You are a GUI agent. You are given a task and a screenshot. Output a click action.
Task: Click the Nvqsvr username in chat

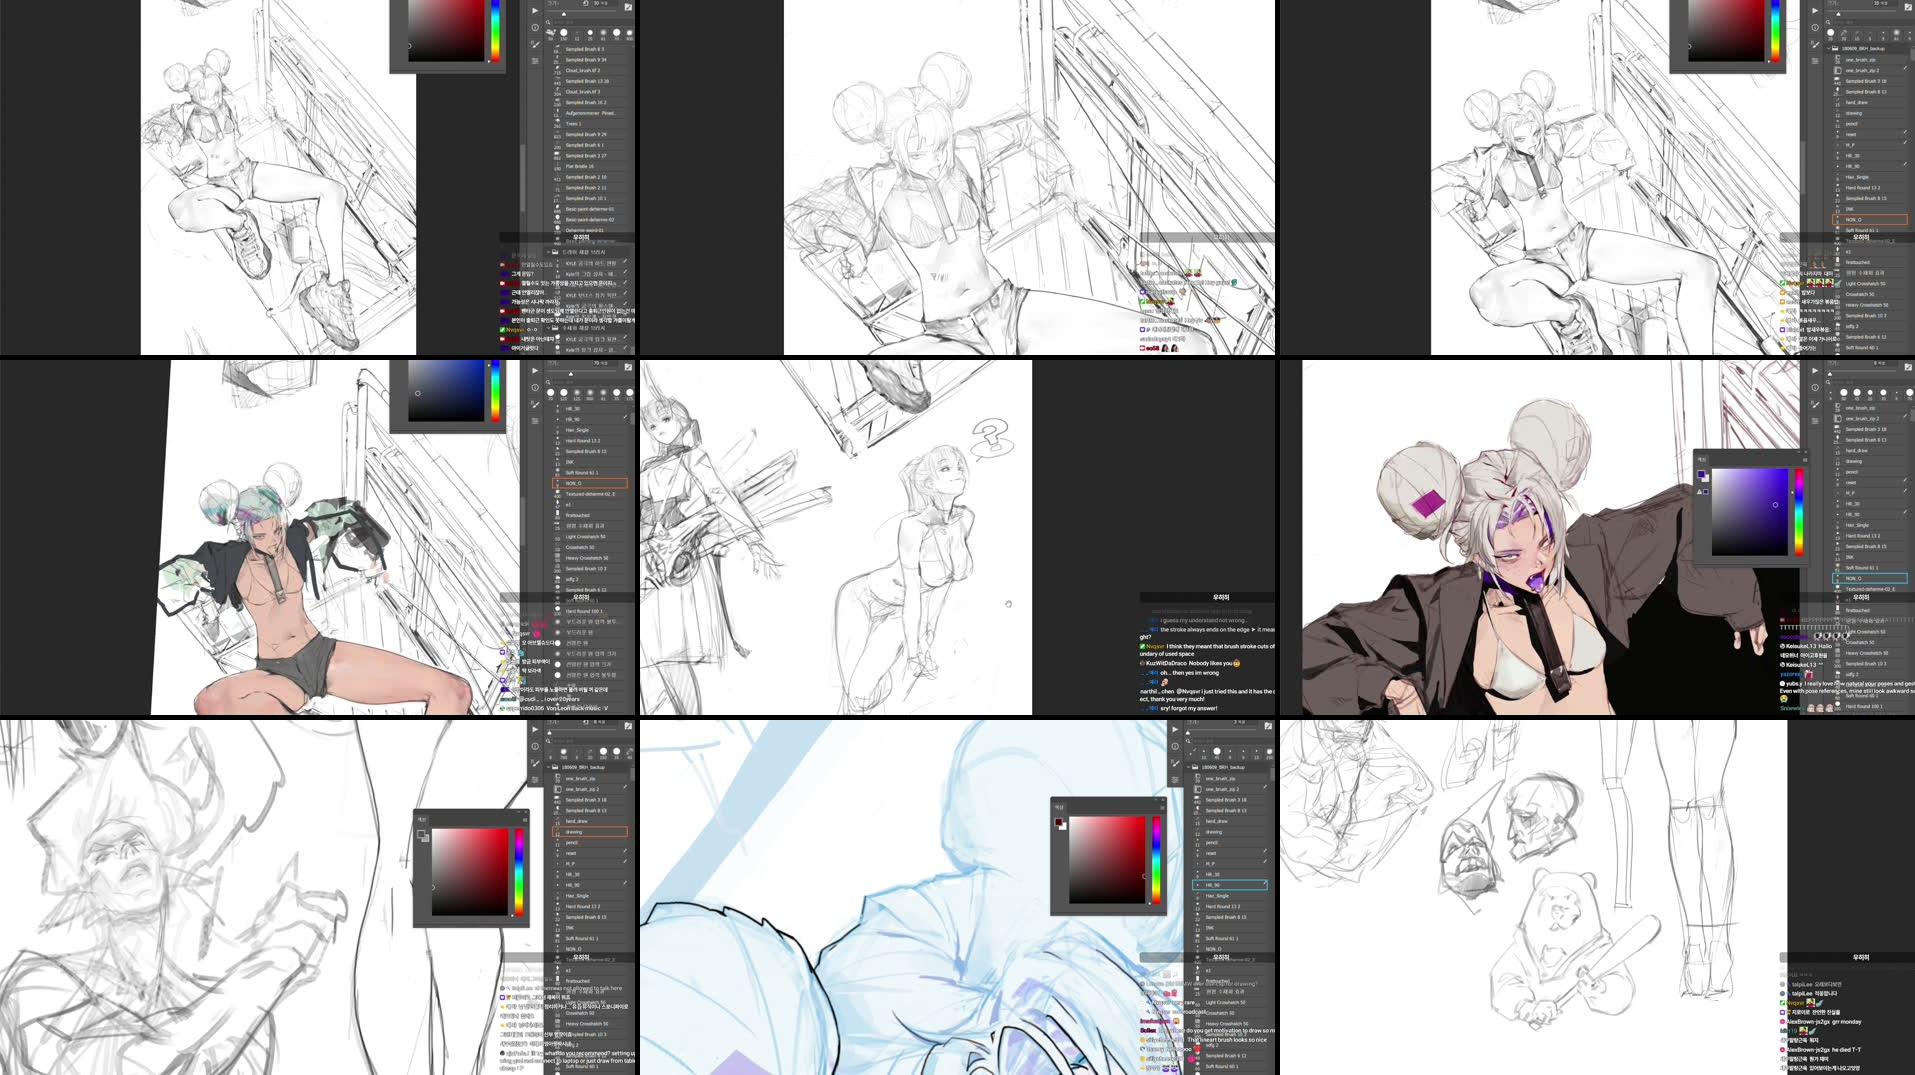pyautogui.click(x=1156, y=646)
